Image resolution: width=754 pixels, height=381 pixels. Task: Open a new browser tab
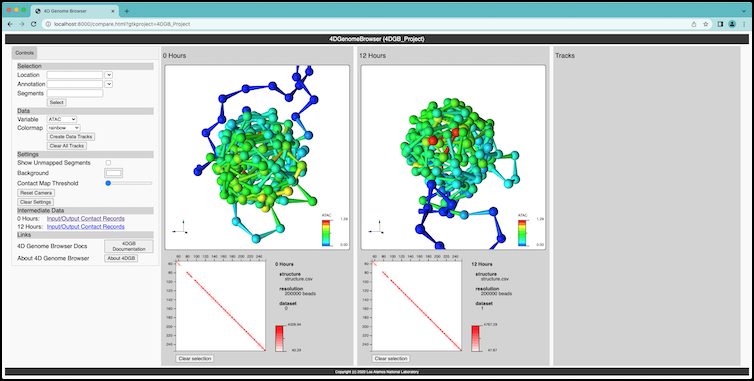(127, 11)
